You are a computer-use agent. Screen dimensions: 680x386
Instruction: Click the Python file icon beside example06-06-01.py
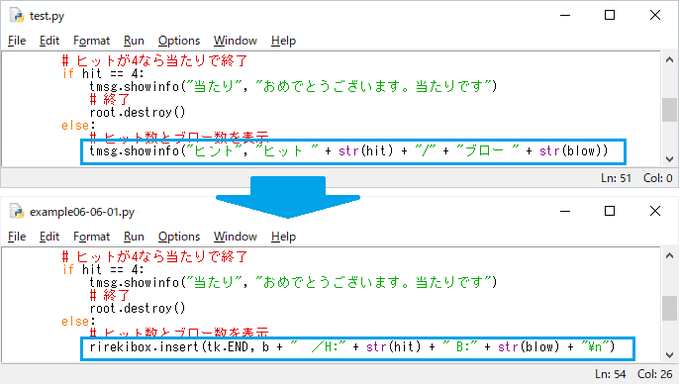click(x=17, y=212)
